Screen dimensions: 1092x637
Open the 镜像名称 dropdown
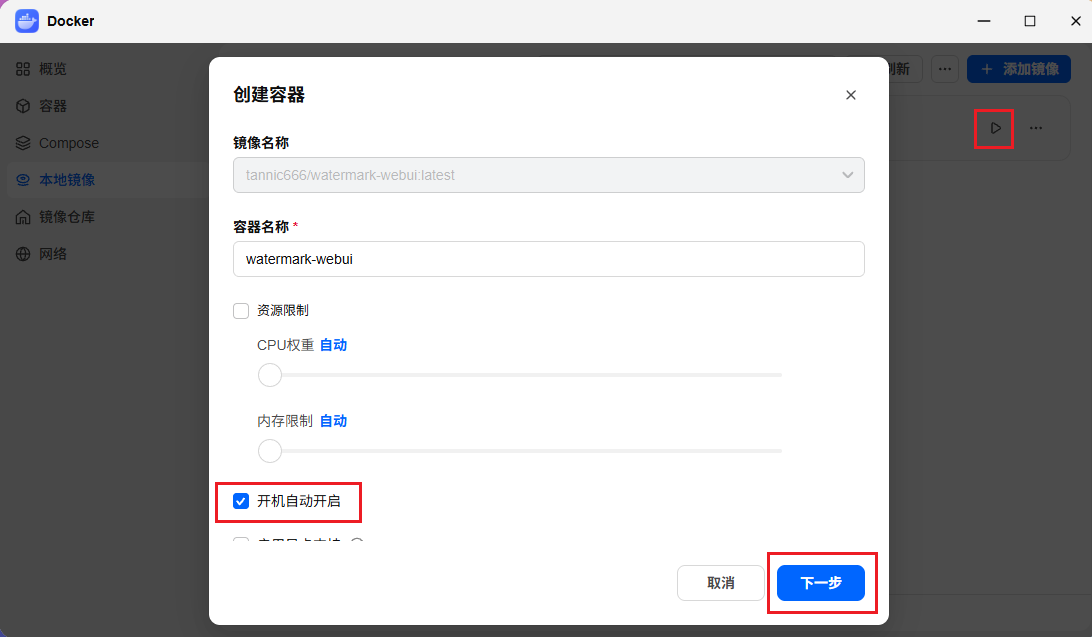(549, 175)
